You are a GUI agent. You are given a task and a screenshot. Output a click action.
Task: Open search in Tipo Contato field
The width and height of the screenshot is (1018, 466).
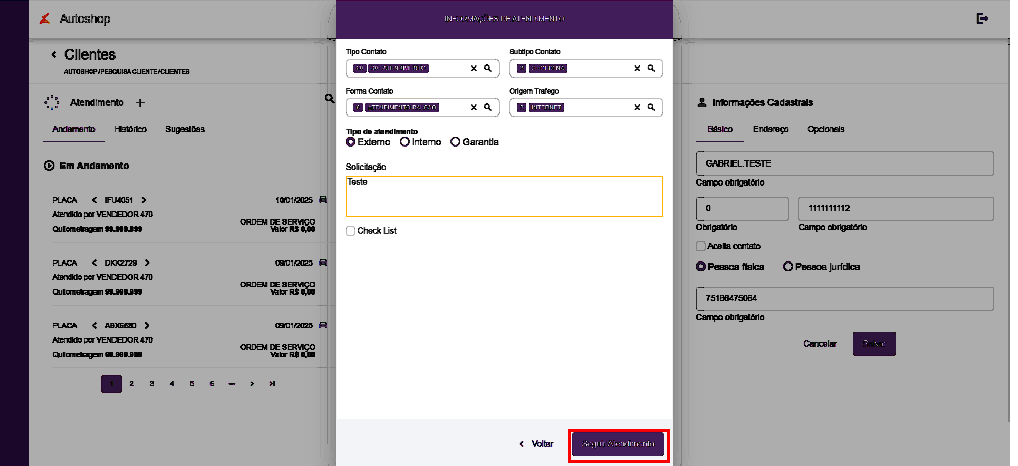tap(488, 68)
